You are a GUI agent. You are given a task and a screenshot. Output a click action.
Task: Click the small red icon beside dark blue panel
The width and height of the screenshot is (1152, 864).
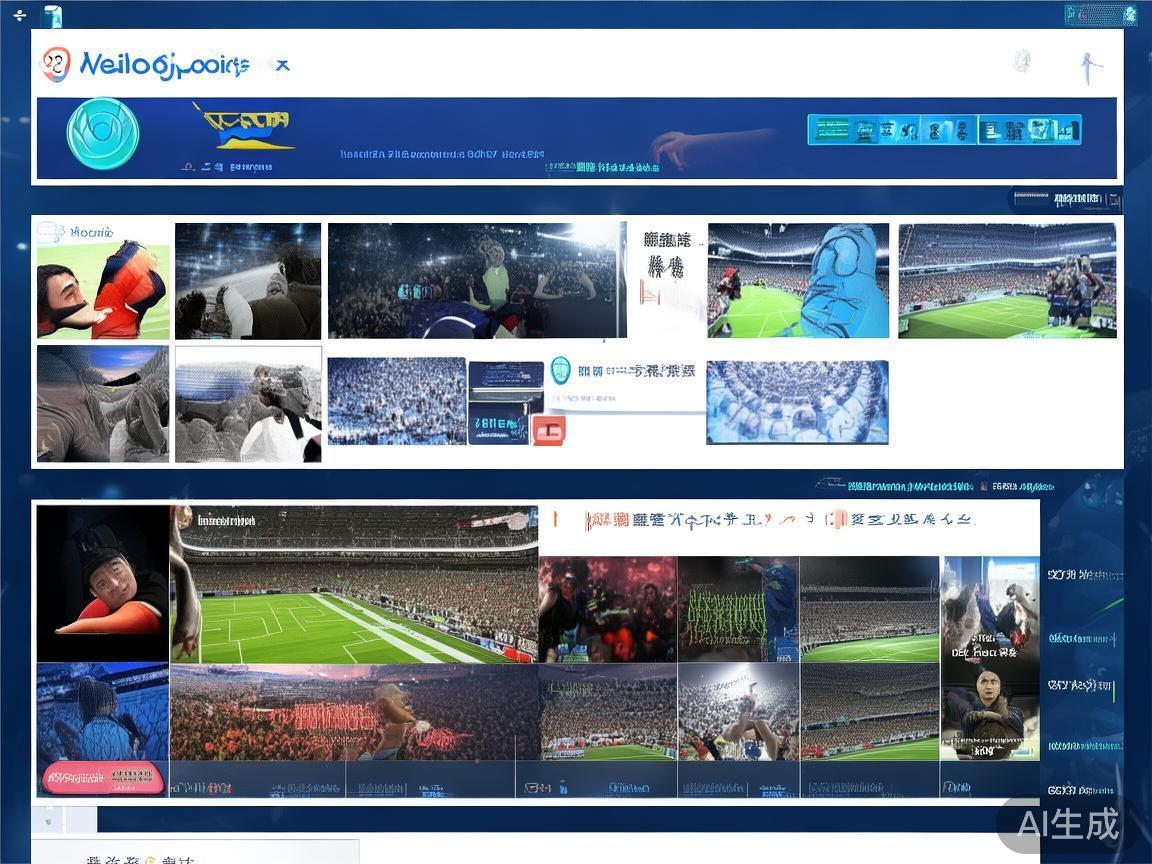[549, 430]
